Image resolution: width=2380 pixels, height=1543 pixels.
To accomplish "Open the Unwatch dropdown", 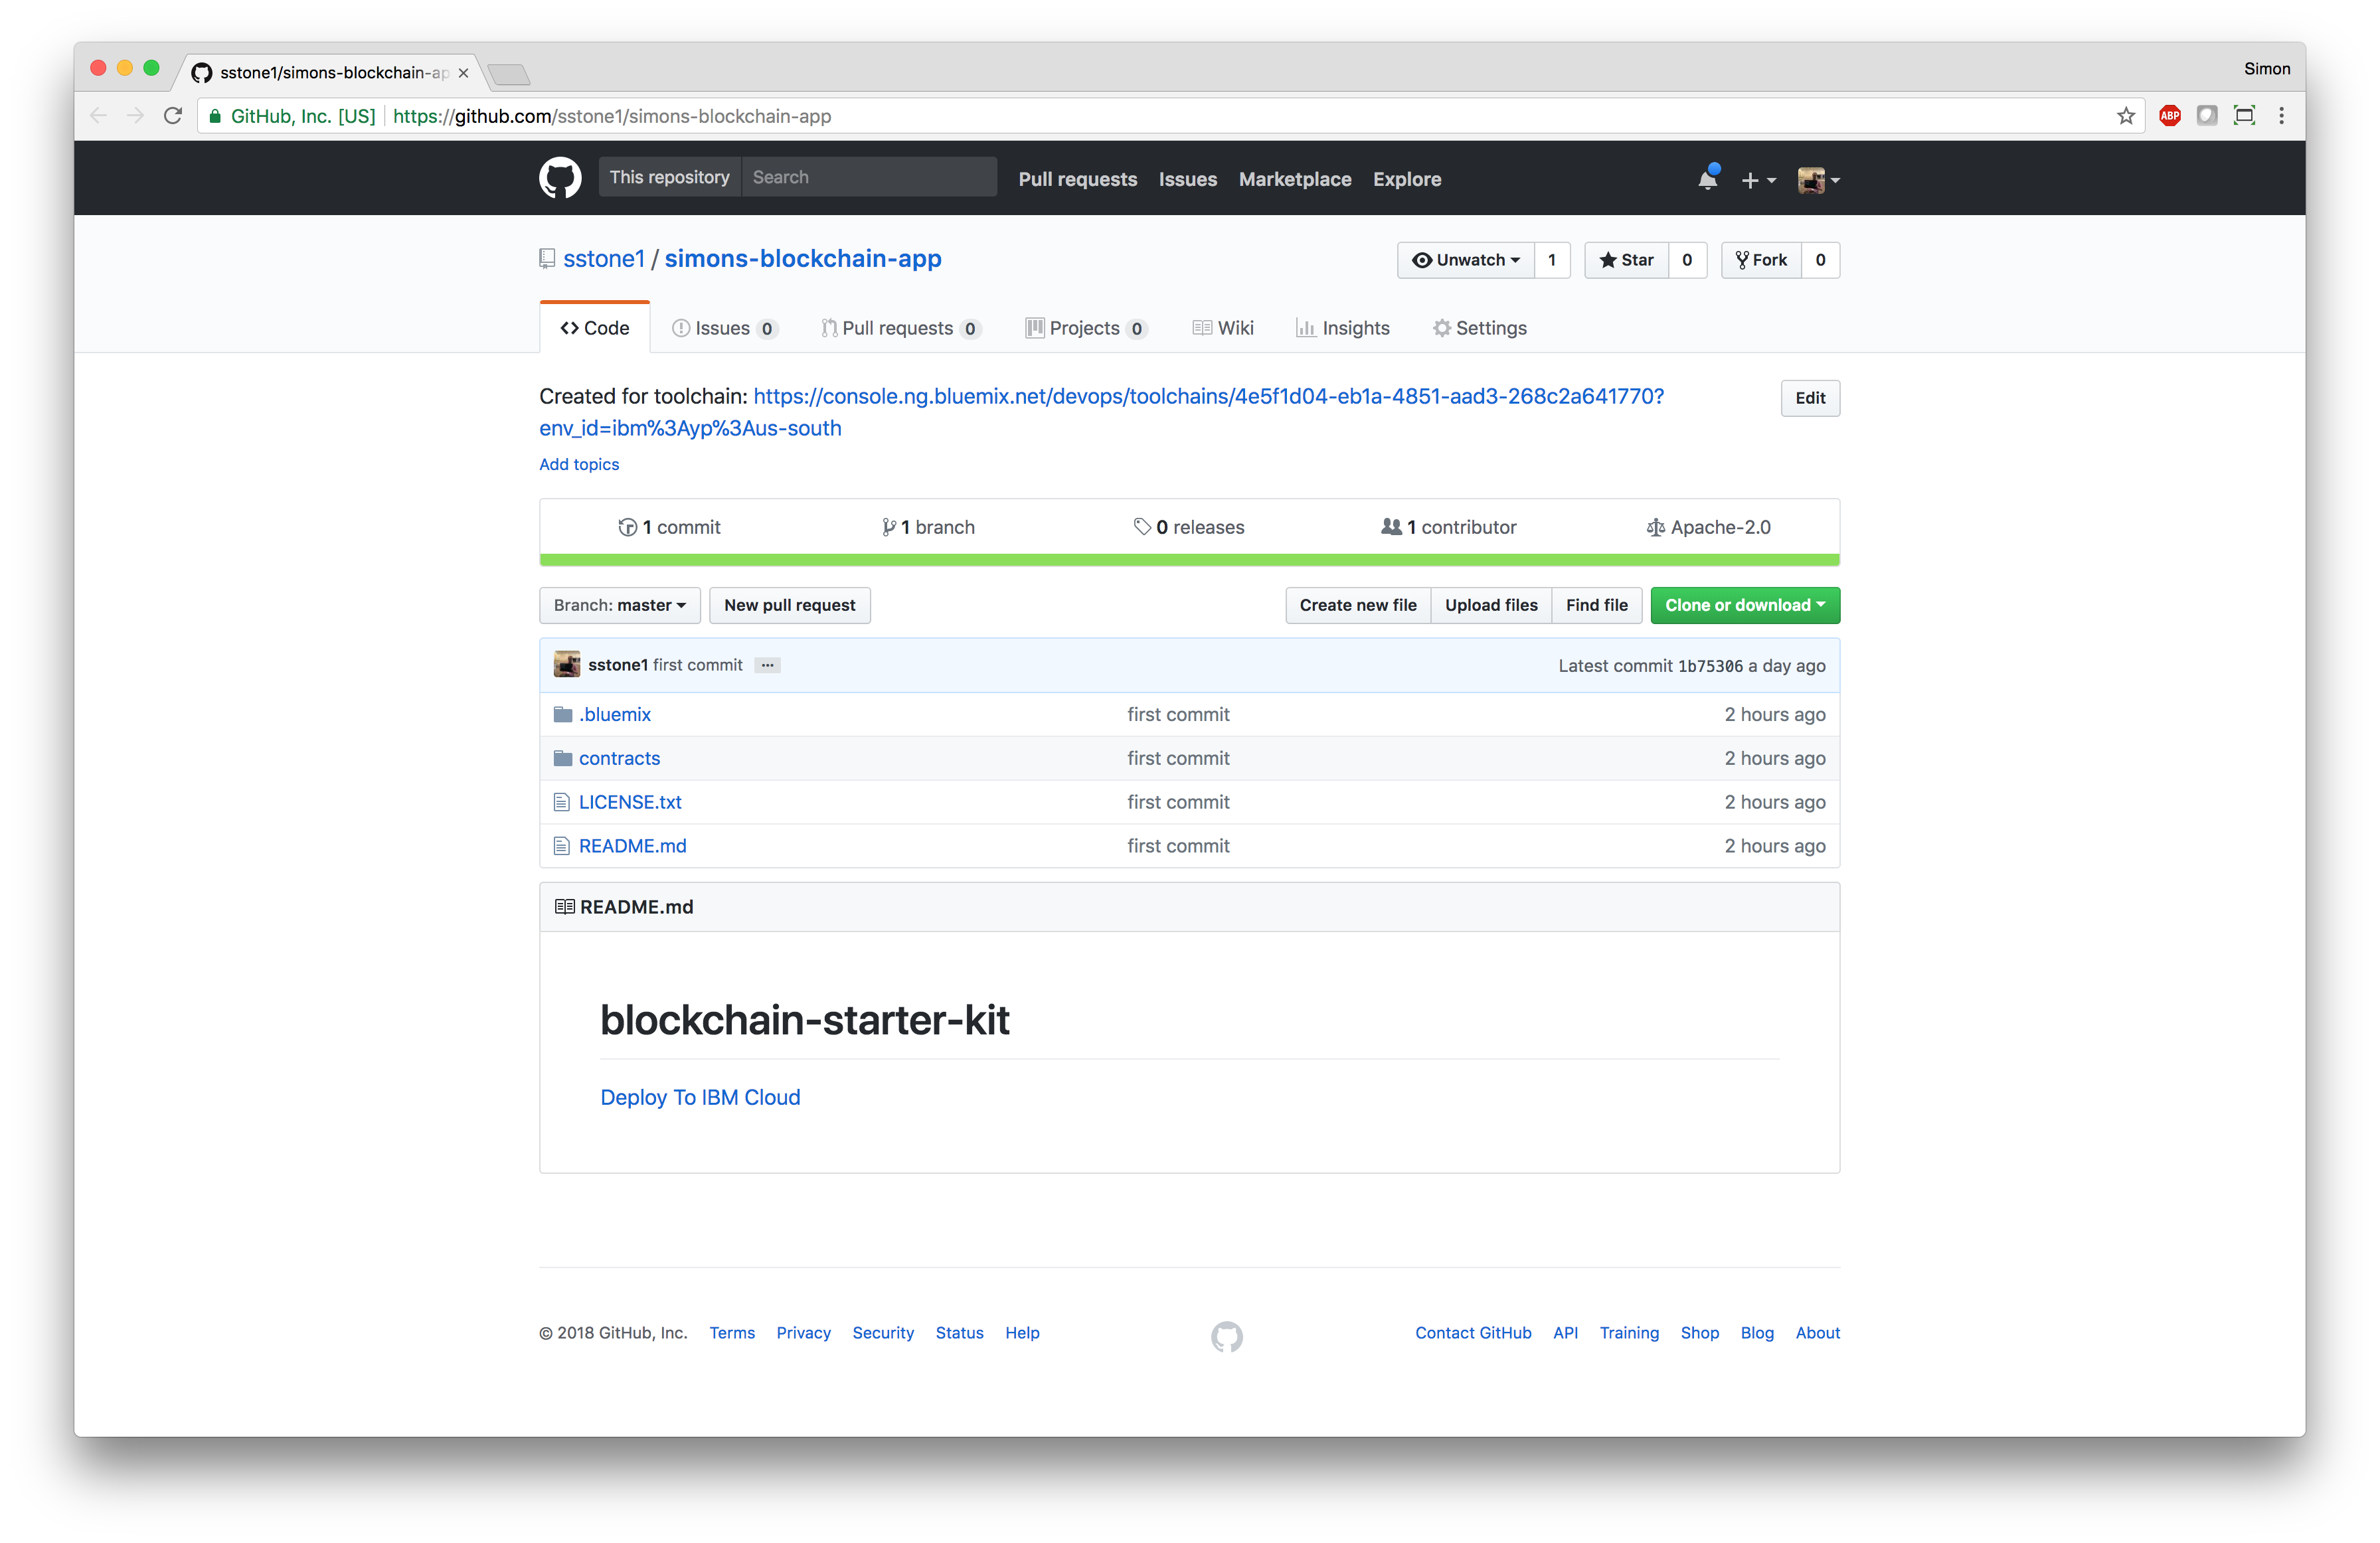I will (1465, 260).
